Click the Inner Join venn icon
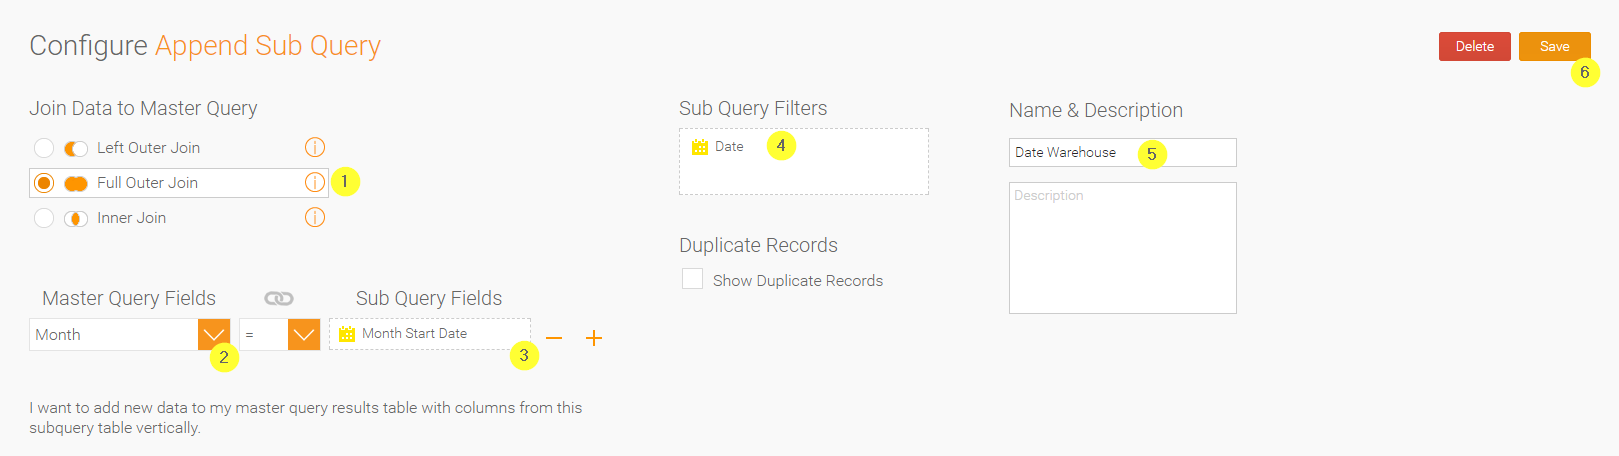 (x=76, y=218)
